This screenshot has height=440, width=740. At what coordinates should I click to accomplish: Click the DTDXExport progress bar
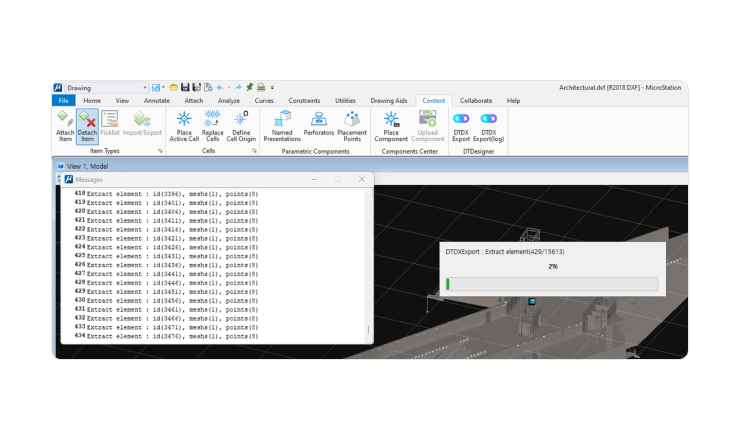pos(551,284)
